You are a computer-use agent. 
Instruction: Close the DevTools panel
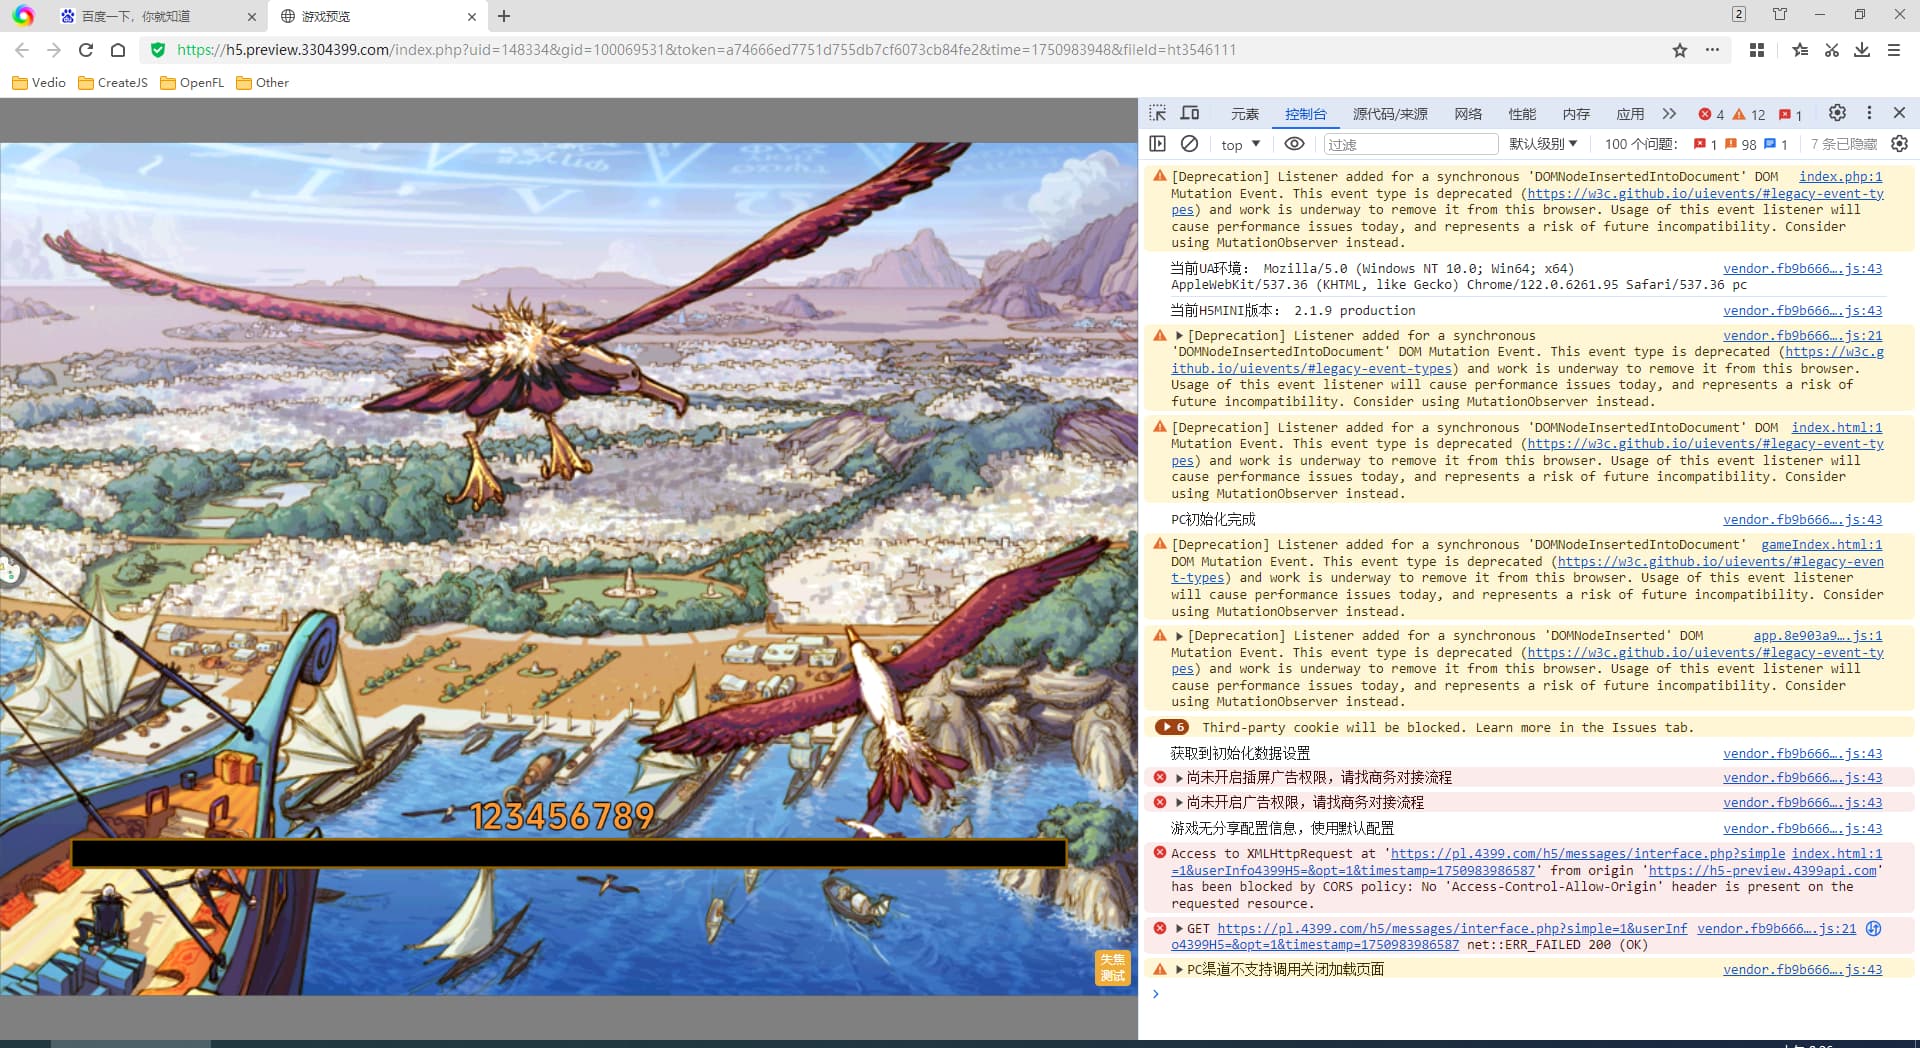coord(1899,113)
